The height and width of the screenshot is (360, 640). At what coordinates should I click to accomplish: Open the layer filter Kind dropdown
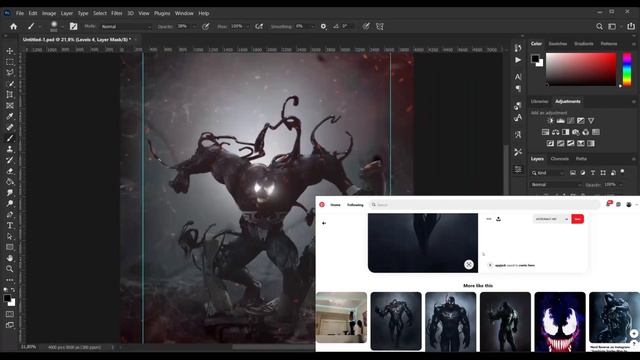pyautogui.click(x=547, y=173)
